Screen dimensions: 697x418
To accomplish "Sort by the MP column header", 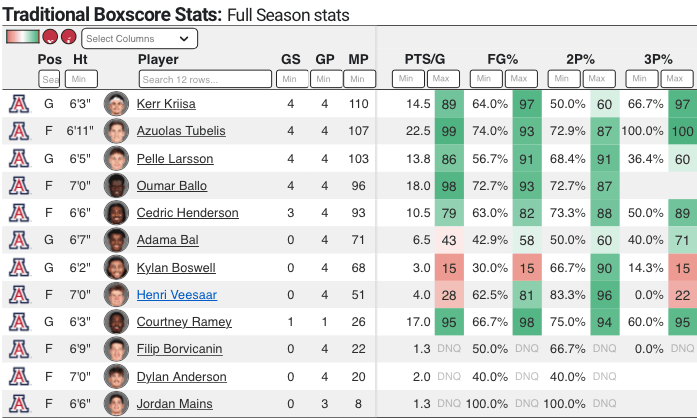I will click(x=358, y=59).
